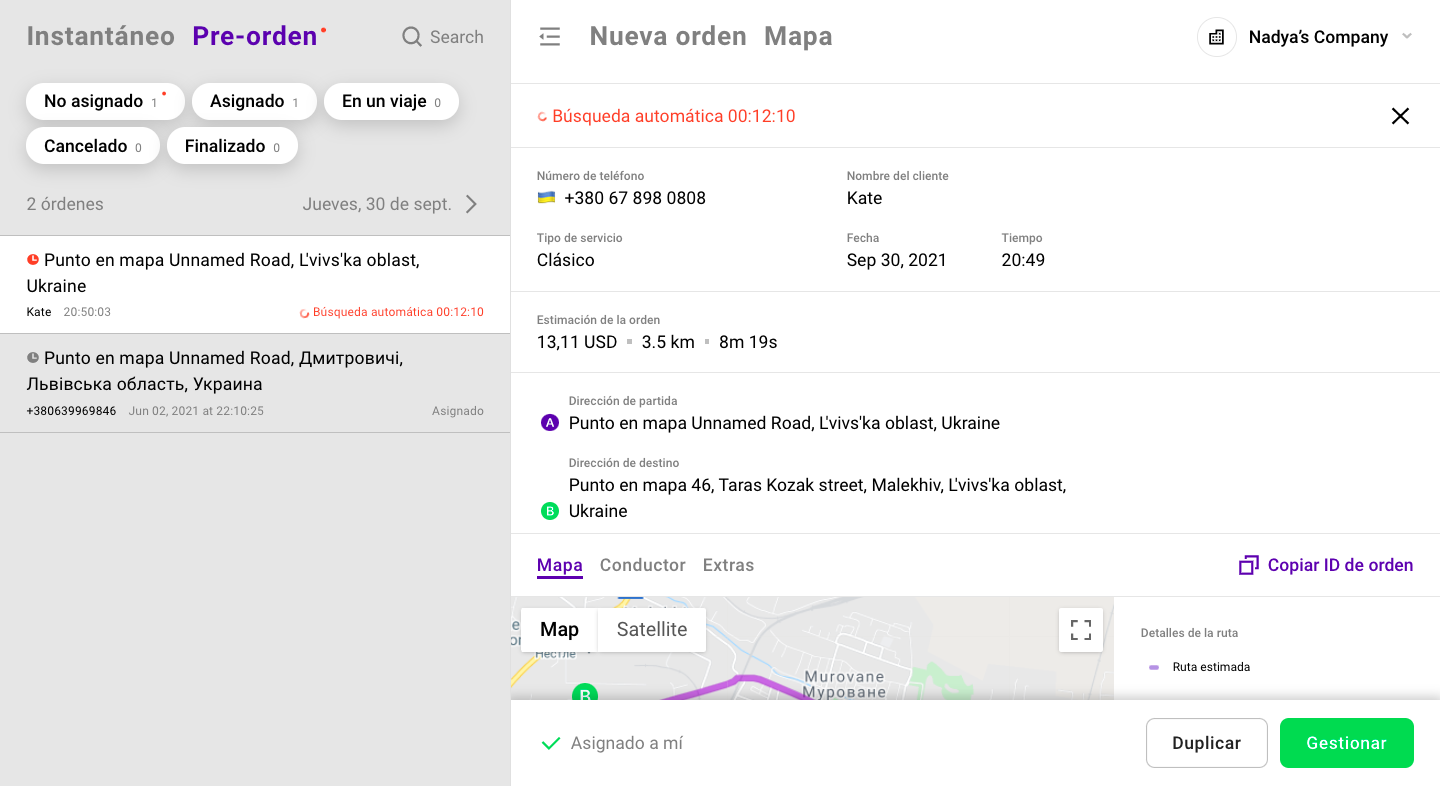Click the 2 órdenes count label
The width and height of the screenshot is (1440, 786).
65,204
